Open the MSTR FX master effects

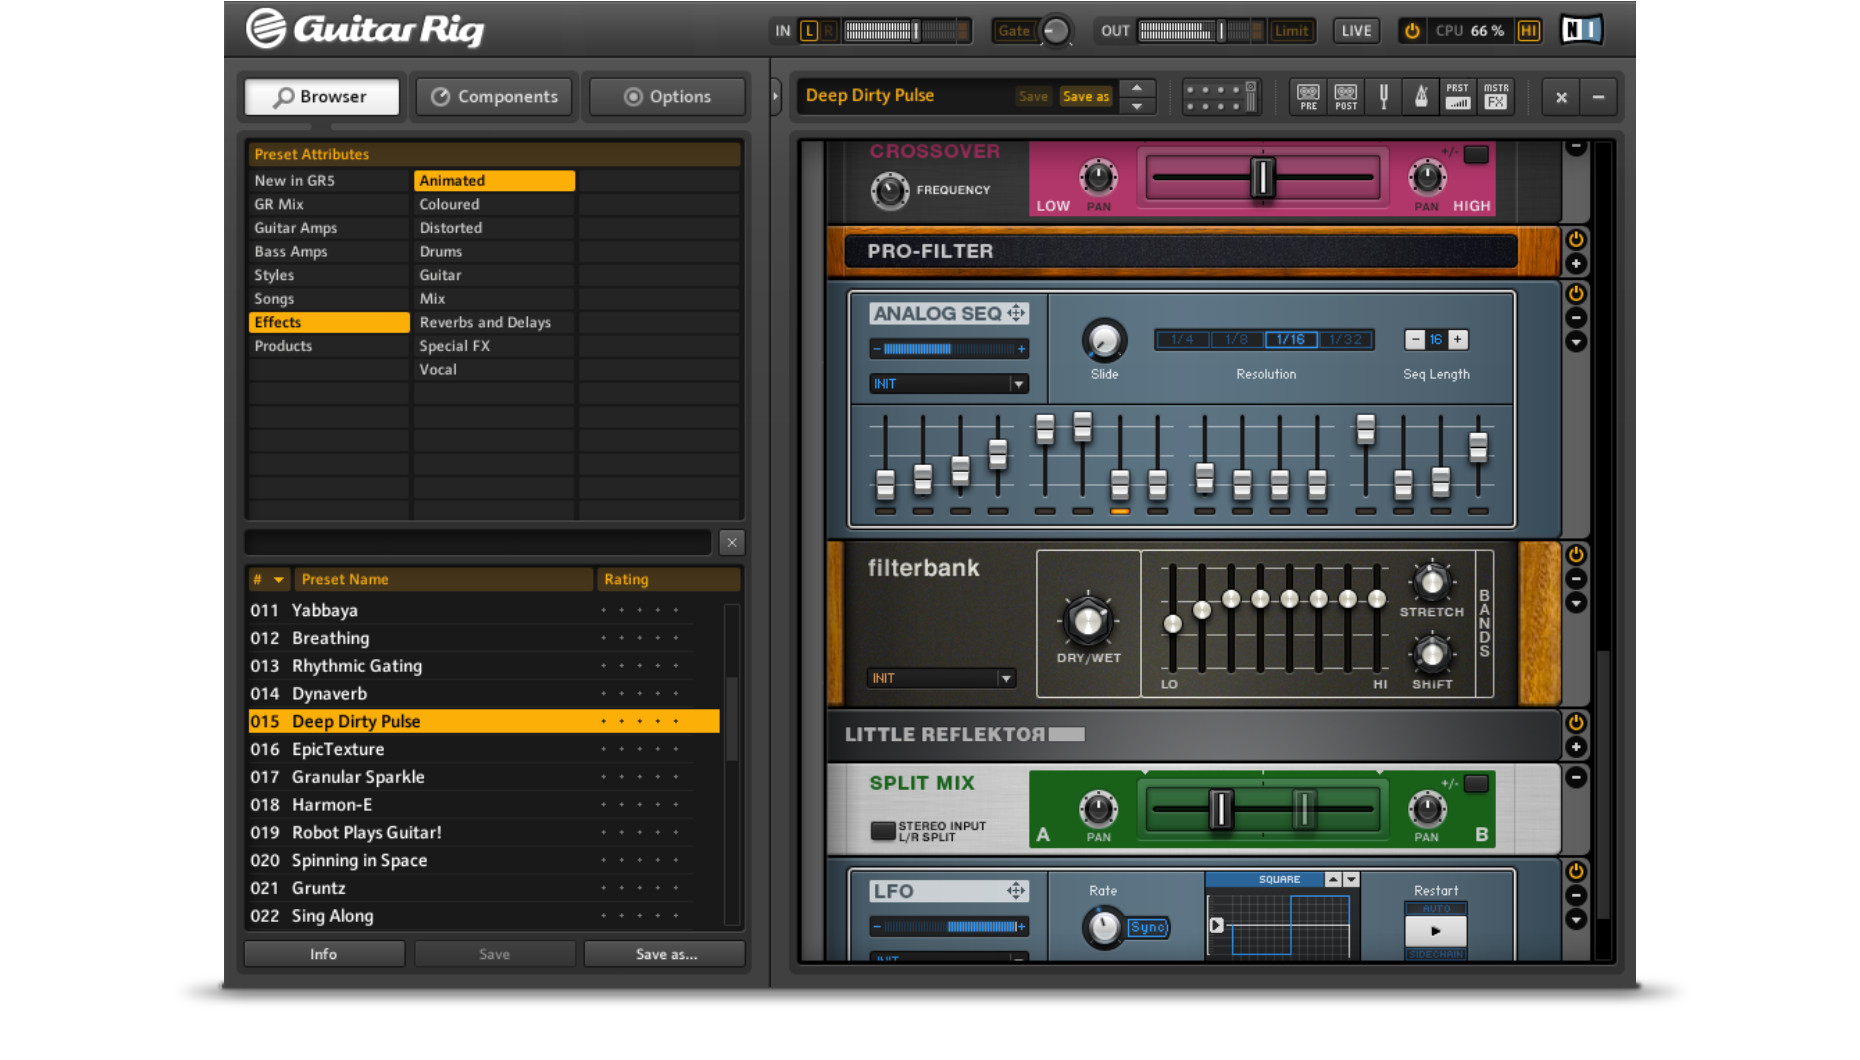coord(1495,96)
